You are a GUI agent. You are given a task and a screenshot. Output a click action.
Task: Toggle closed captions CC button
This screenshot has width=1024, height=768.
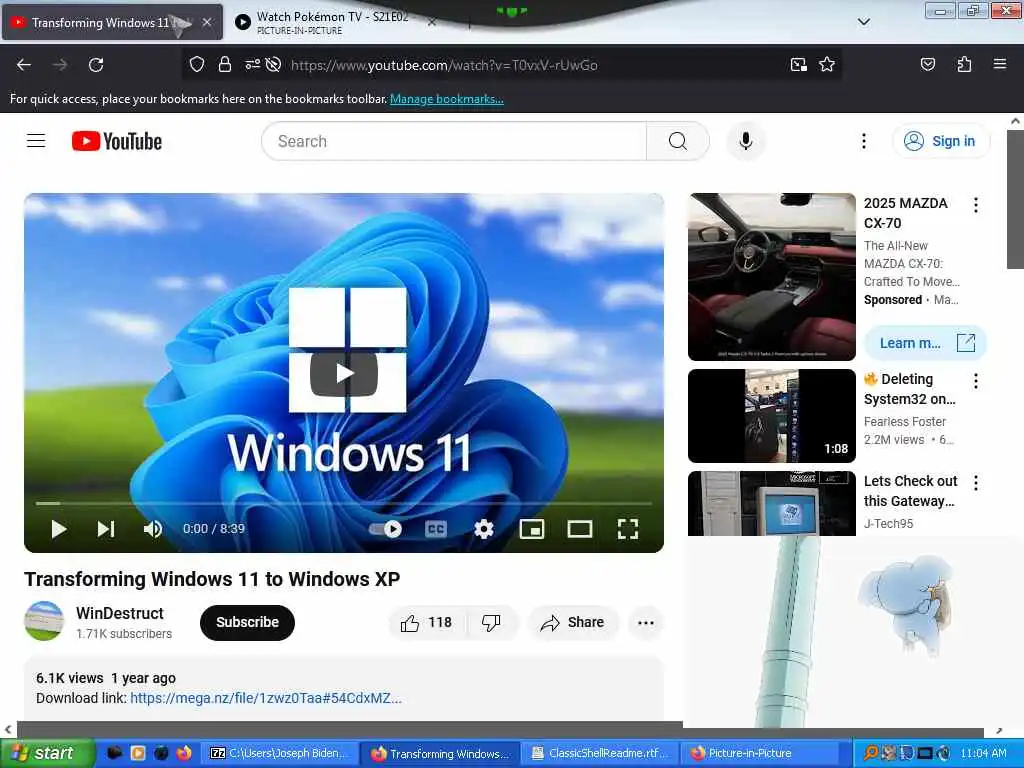tap(436, 529)
